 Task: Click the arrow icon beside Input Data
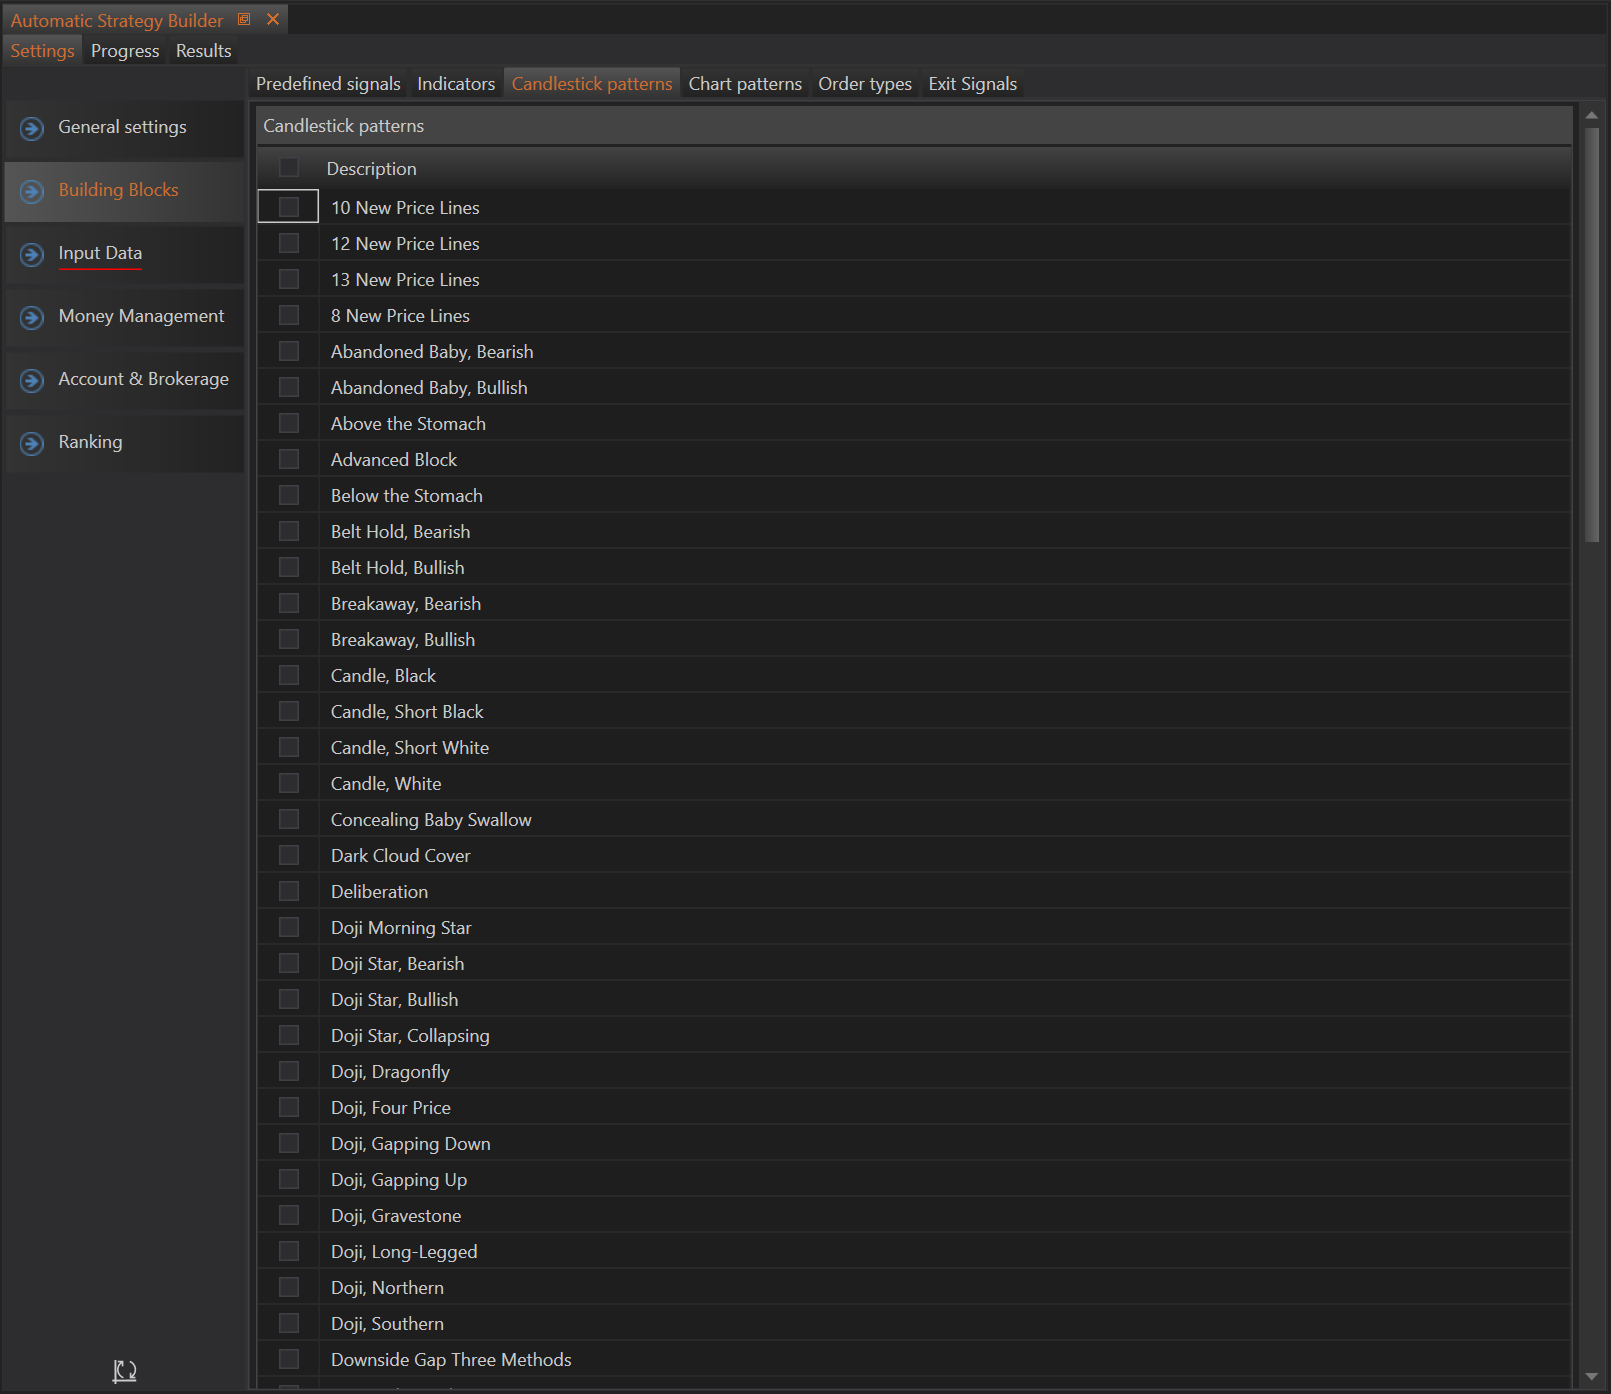pos(32,254)
